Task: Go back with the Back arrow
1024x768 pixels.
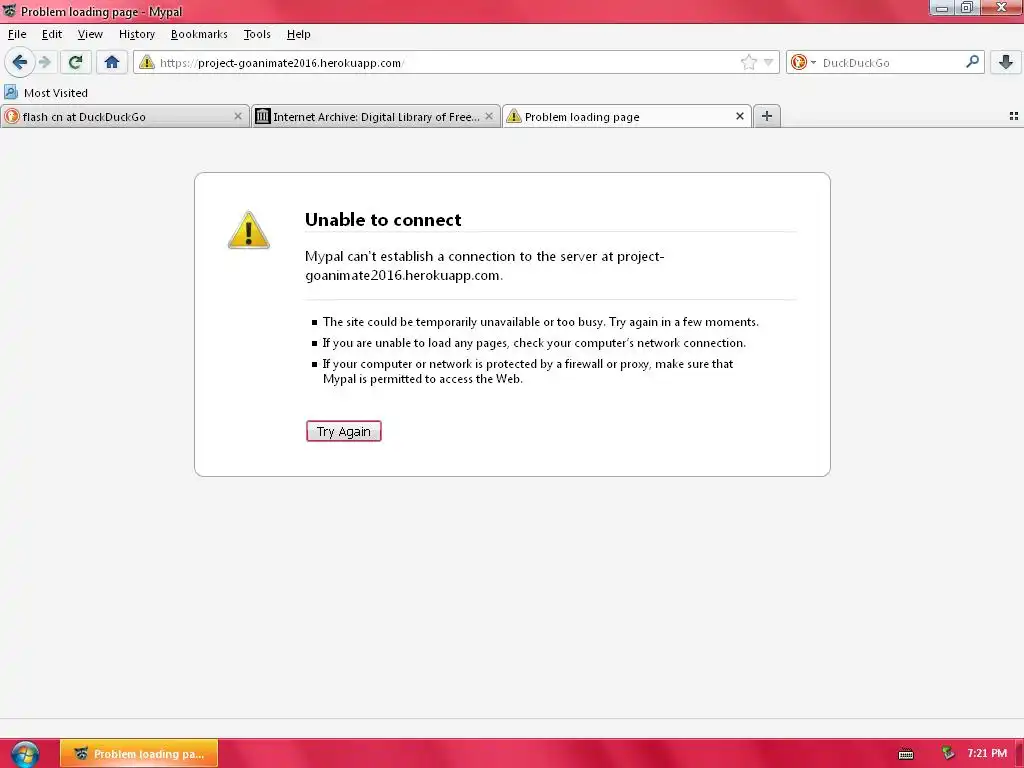Action: (x=19, y=63)
